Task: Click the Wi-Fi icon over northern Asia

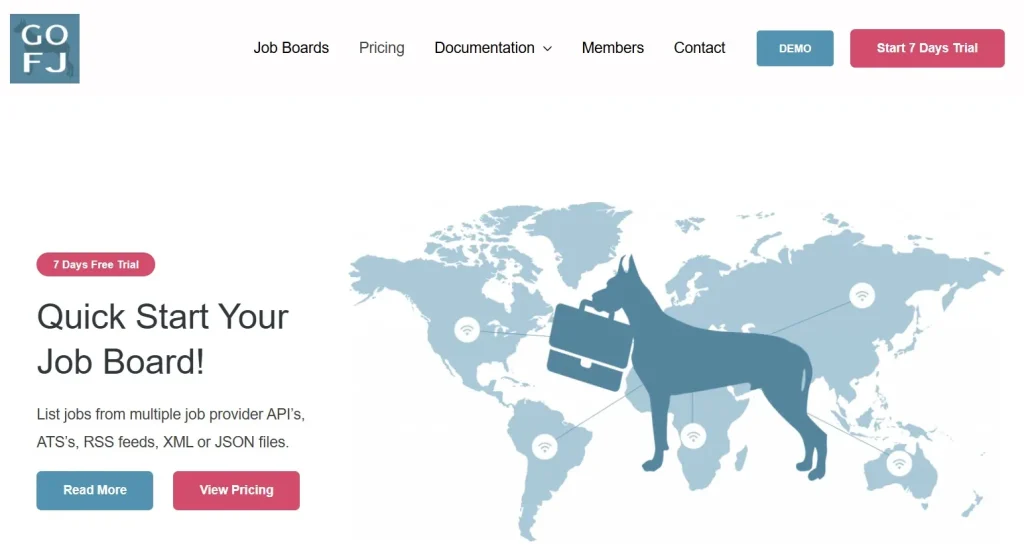Action: click(x=862, y=295)
